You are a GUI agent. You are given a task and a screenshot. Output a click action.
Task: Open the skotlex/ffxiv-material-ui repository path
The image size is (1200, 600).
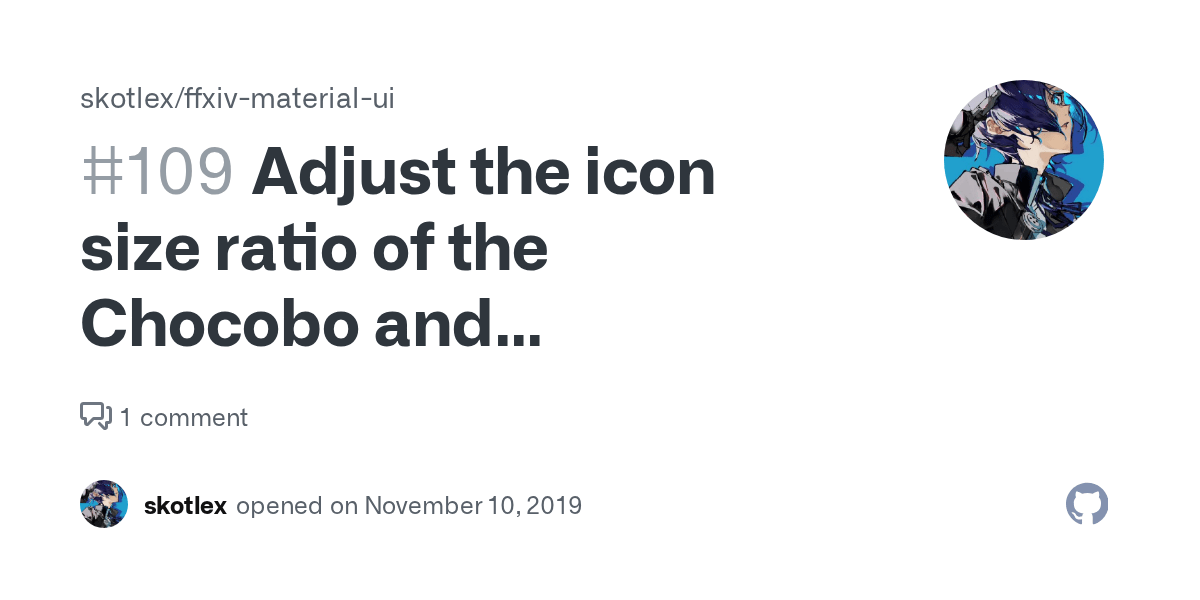[x=237, y=99]
